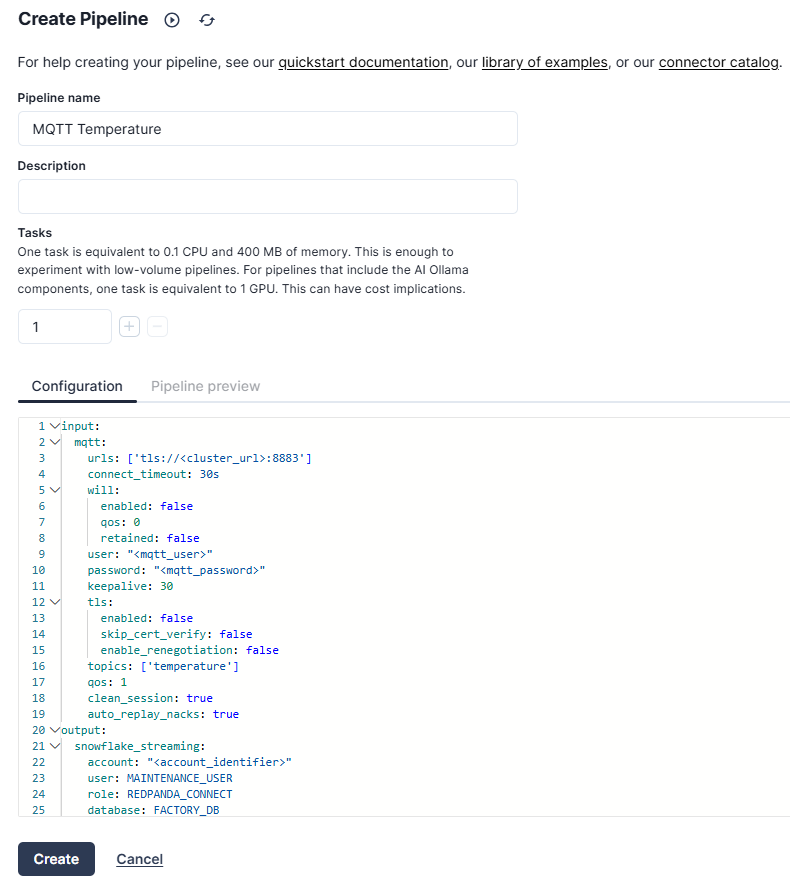Collapse the input section on line 1

click(55, 426)
